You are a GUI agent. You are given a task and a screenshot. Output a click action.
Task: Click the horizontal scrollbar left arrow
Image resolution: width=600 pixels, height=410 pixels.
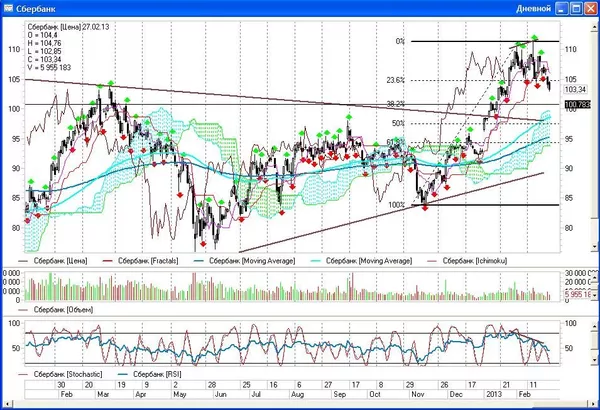click(x=7, y=403)
